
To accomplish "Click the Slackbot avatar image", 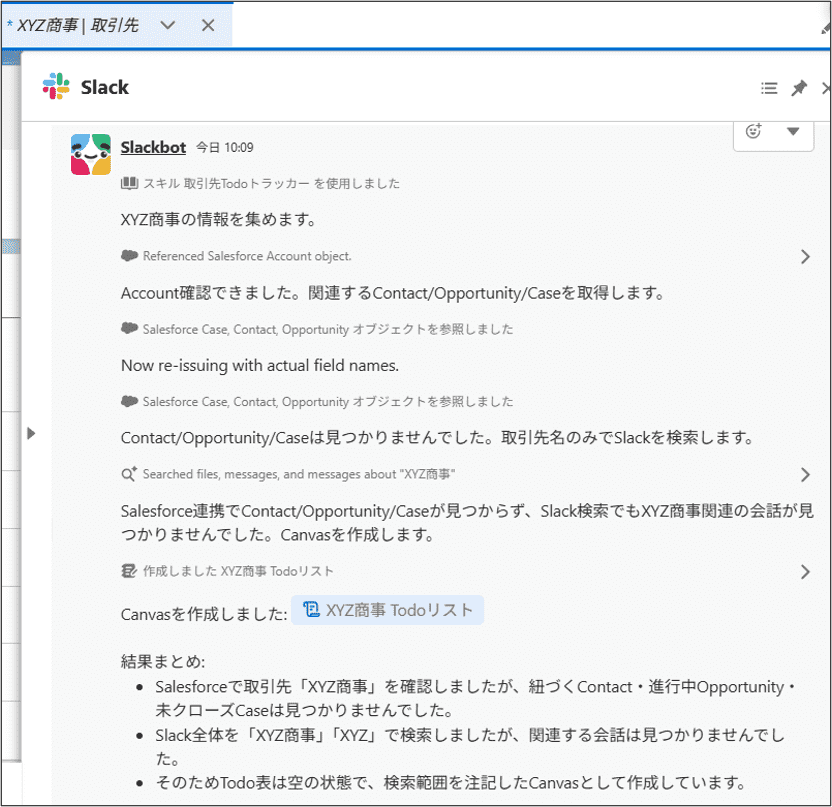I will coord(91,154).
